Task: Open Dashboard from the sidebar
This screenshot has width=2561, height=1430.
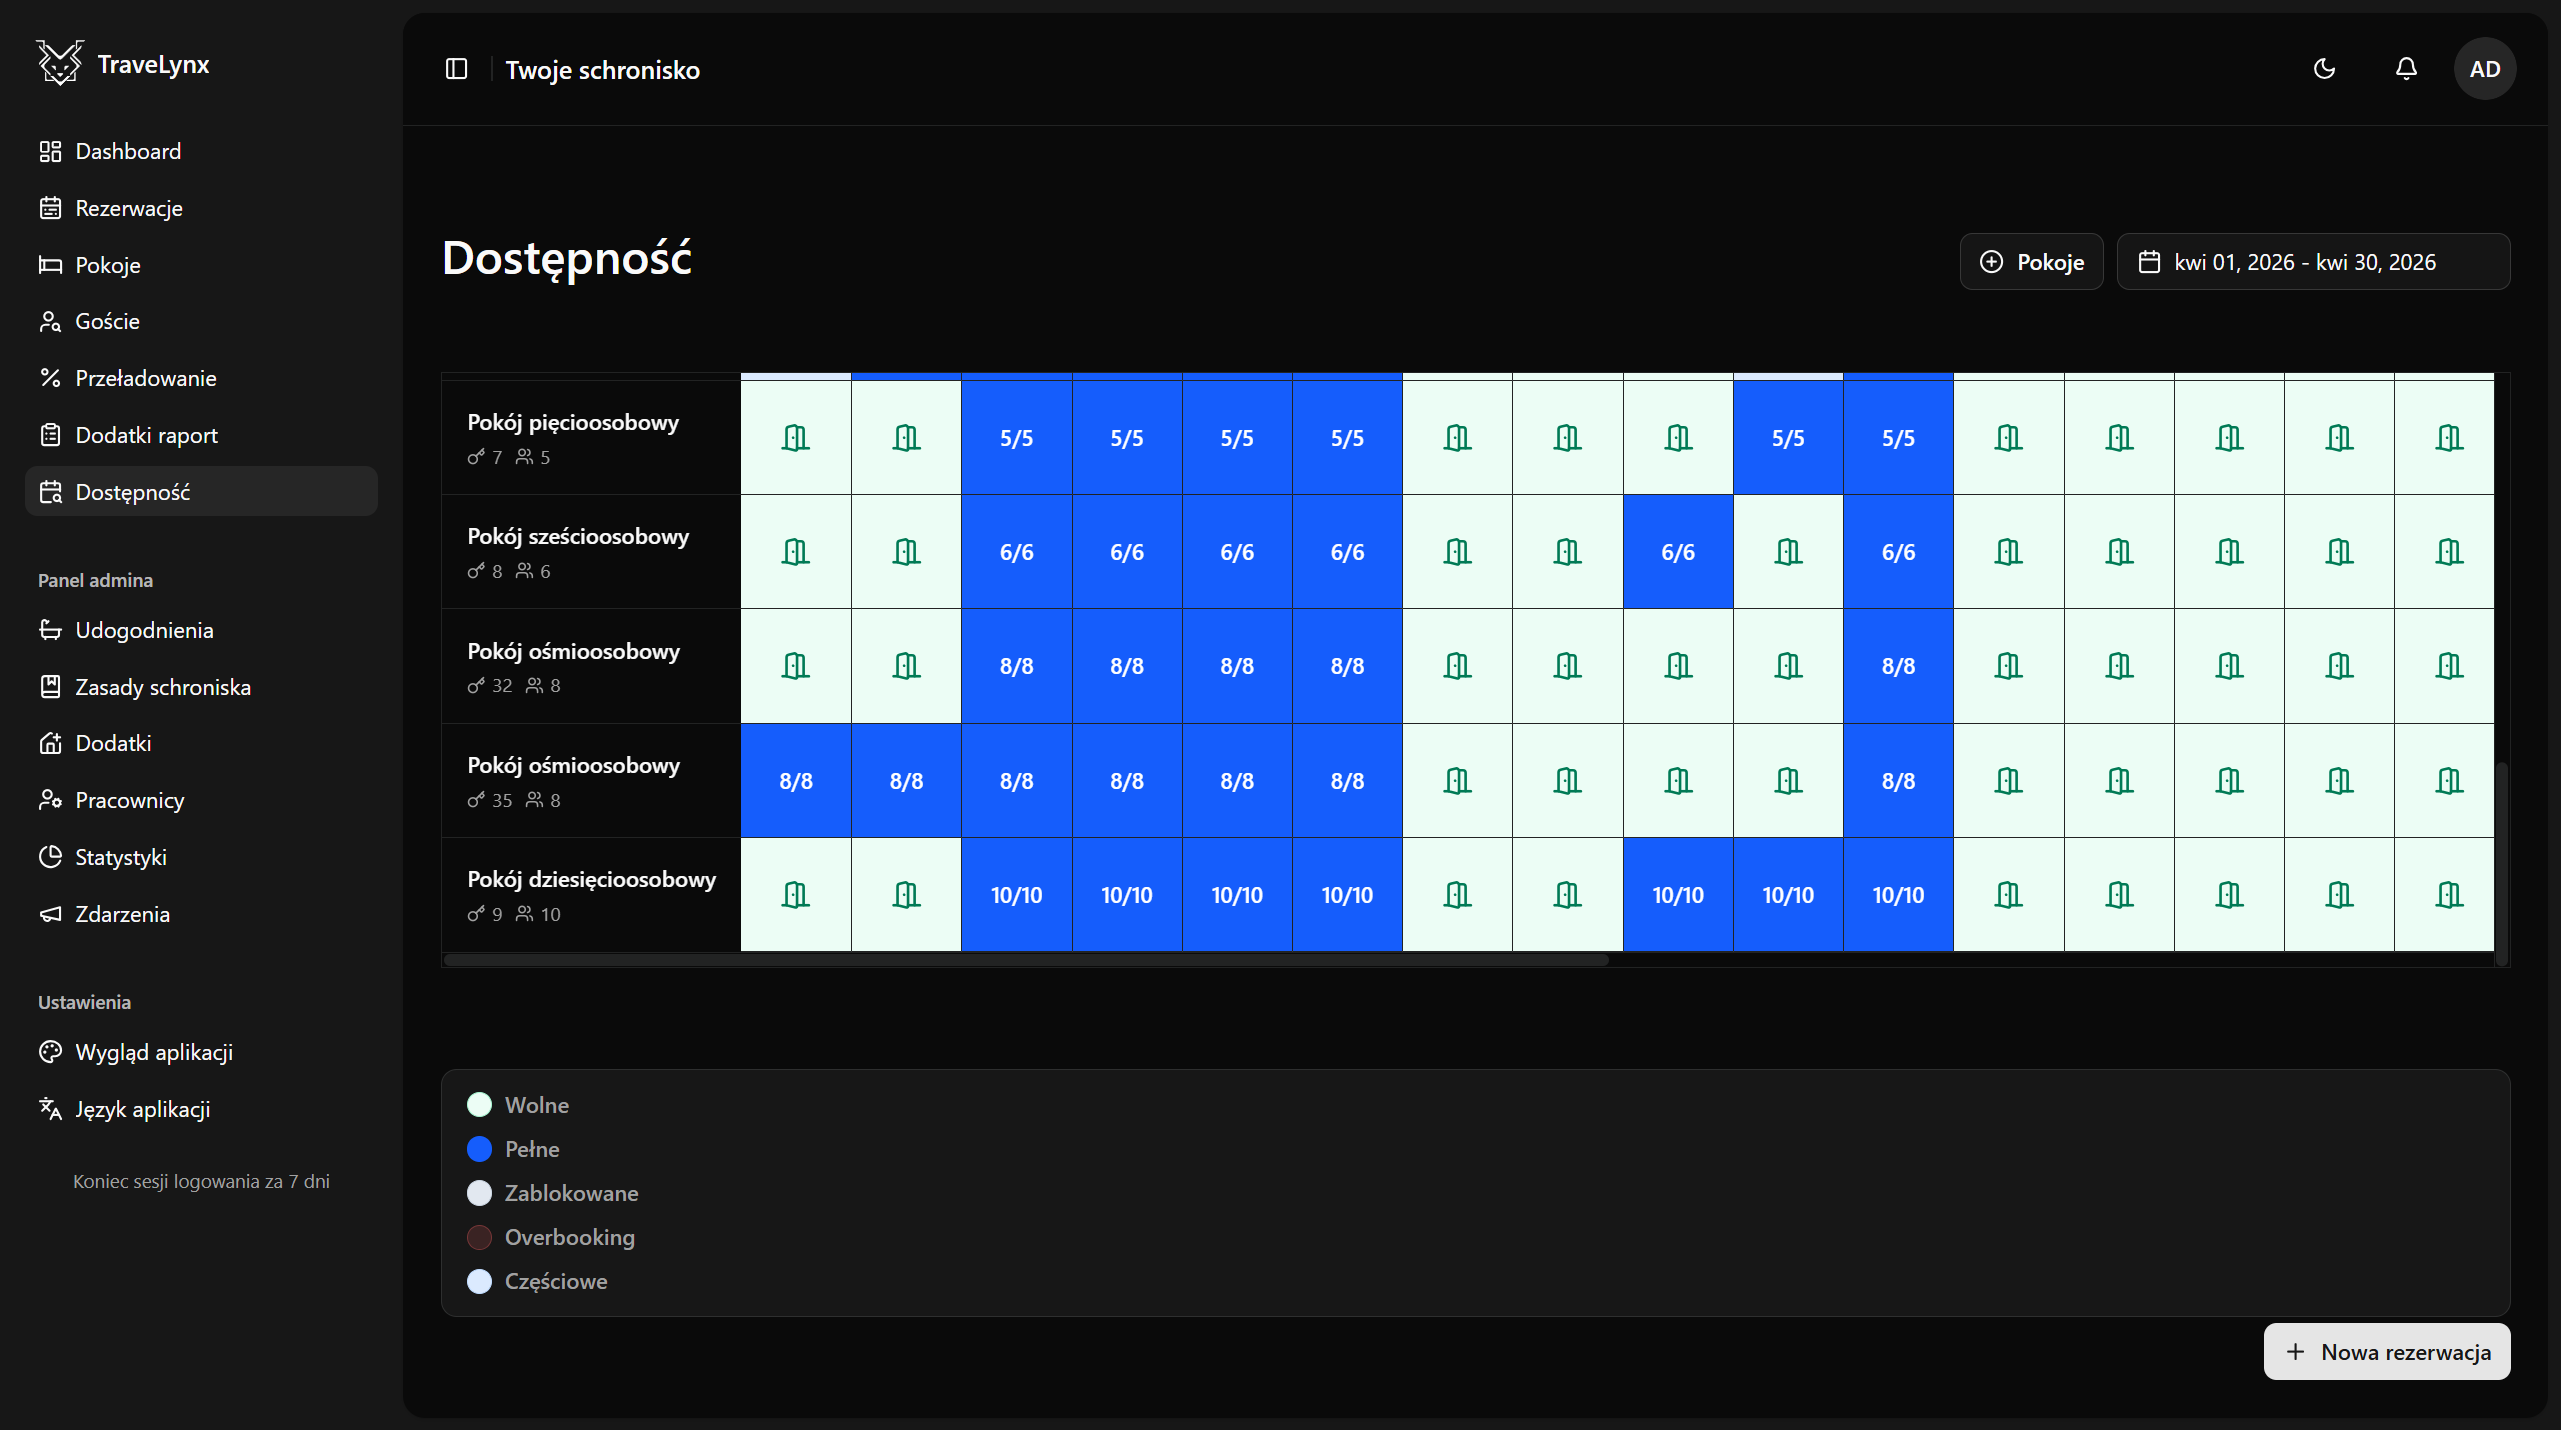Action: pyautogui.click(x=128, y=151)
